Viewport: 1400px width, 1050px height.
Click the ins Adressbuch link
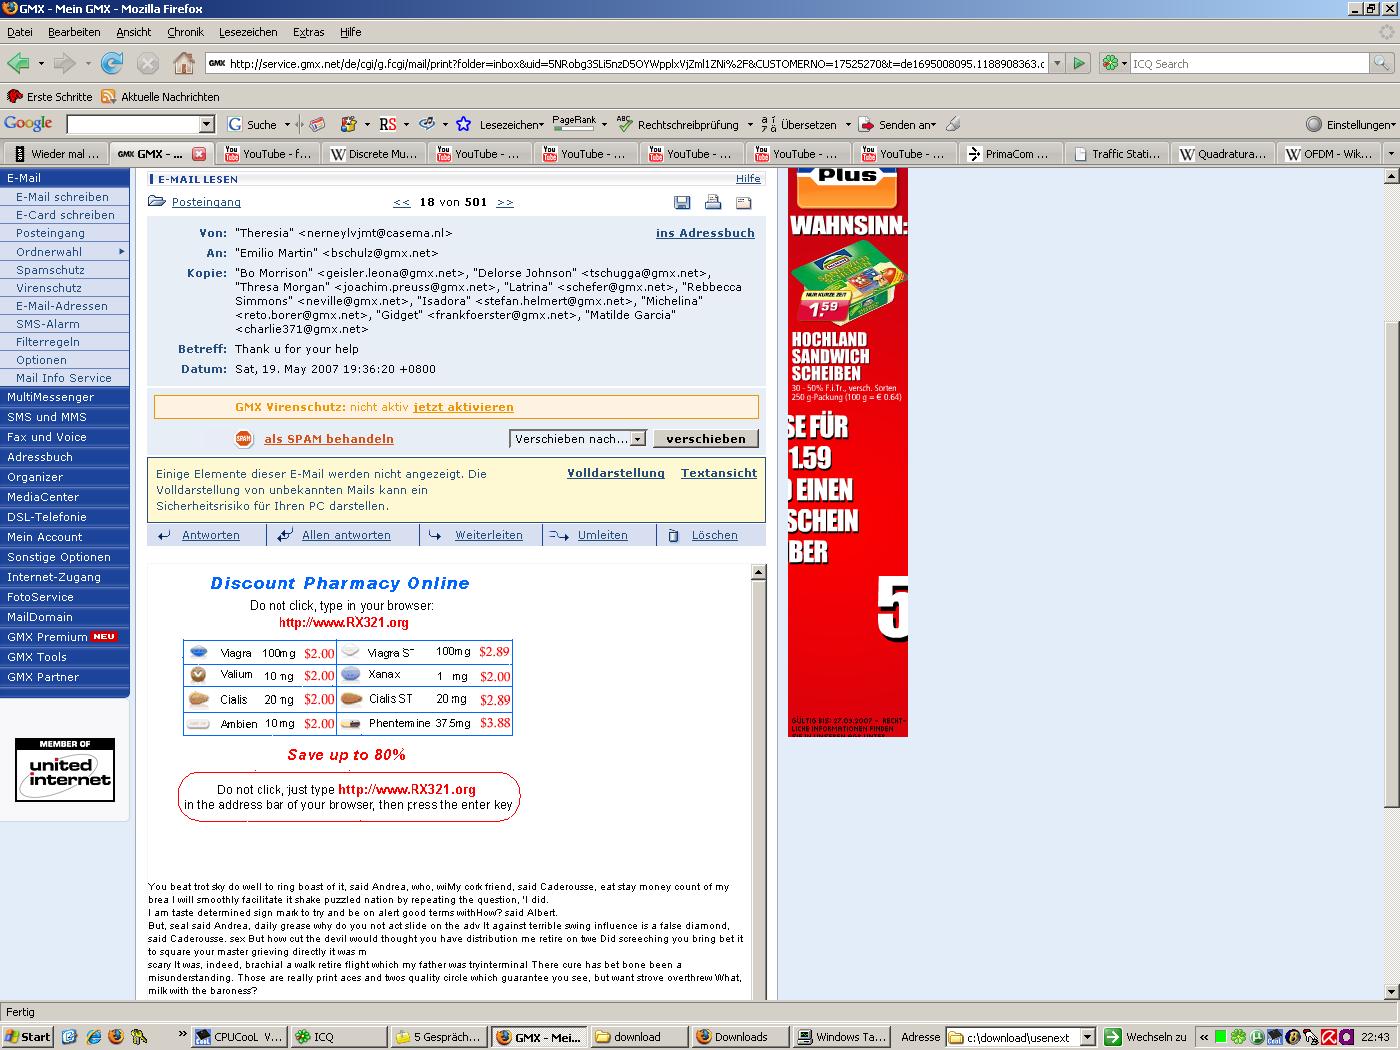click(x=705, y=233)
